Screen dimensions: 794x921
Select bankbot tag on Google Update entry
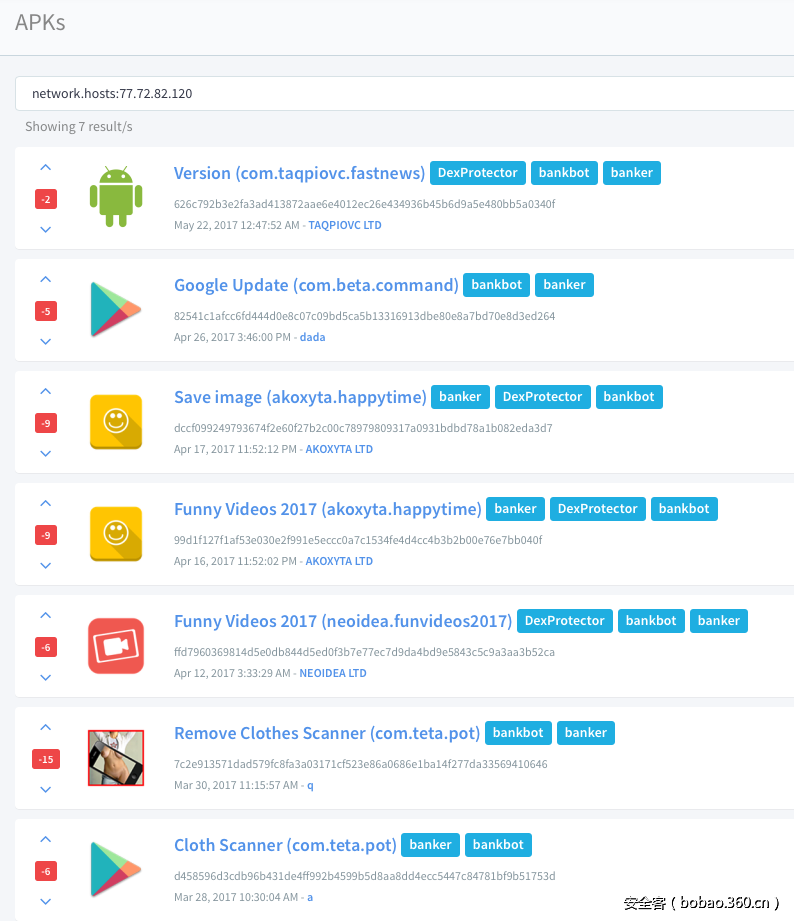point(497,285)
